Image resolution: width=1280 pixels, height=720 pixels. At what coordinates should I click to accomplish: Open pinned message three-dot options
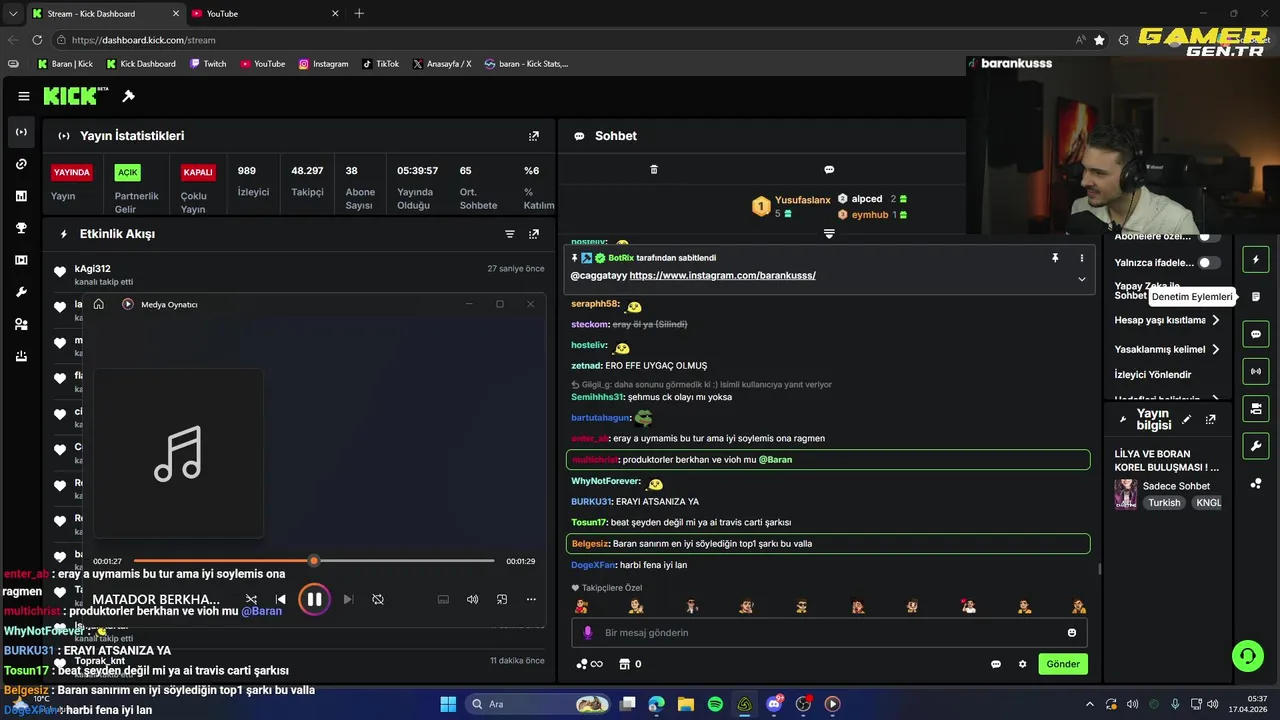click(x=1081, y=258)
